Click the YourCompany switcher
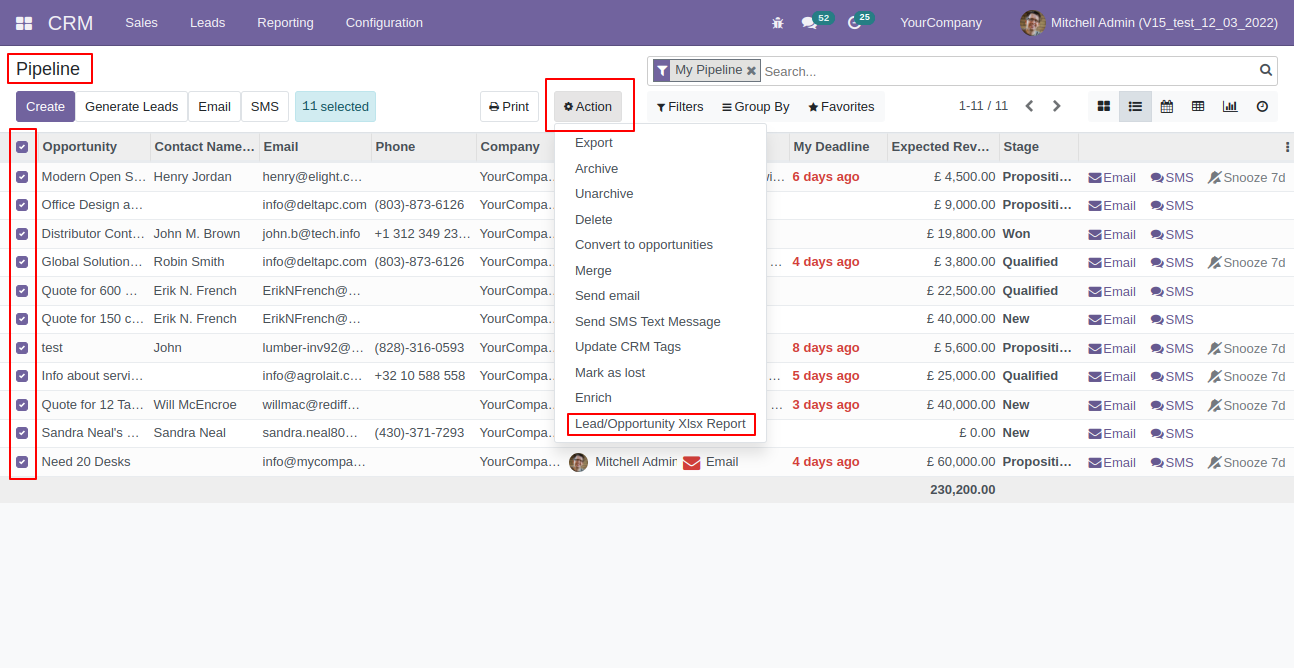The width and height of the screenshot is (1294, 668). 941,22
